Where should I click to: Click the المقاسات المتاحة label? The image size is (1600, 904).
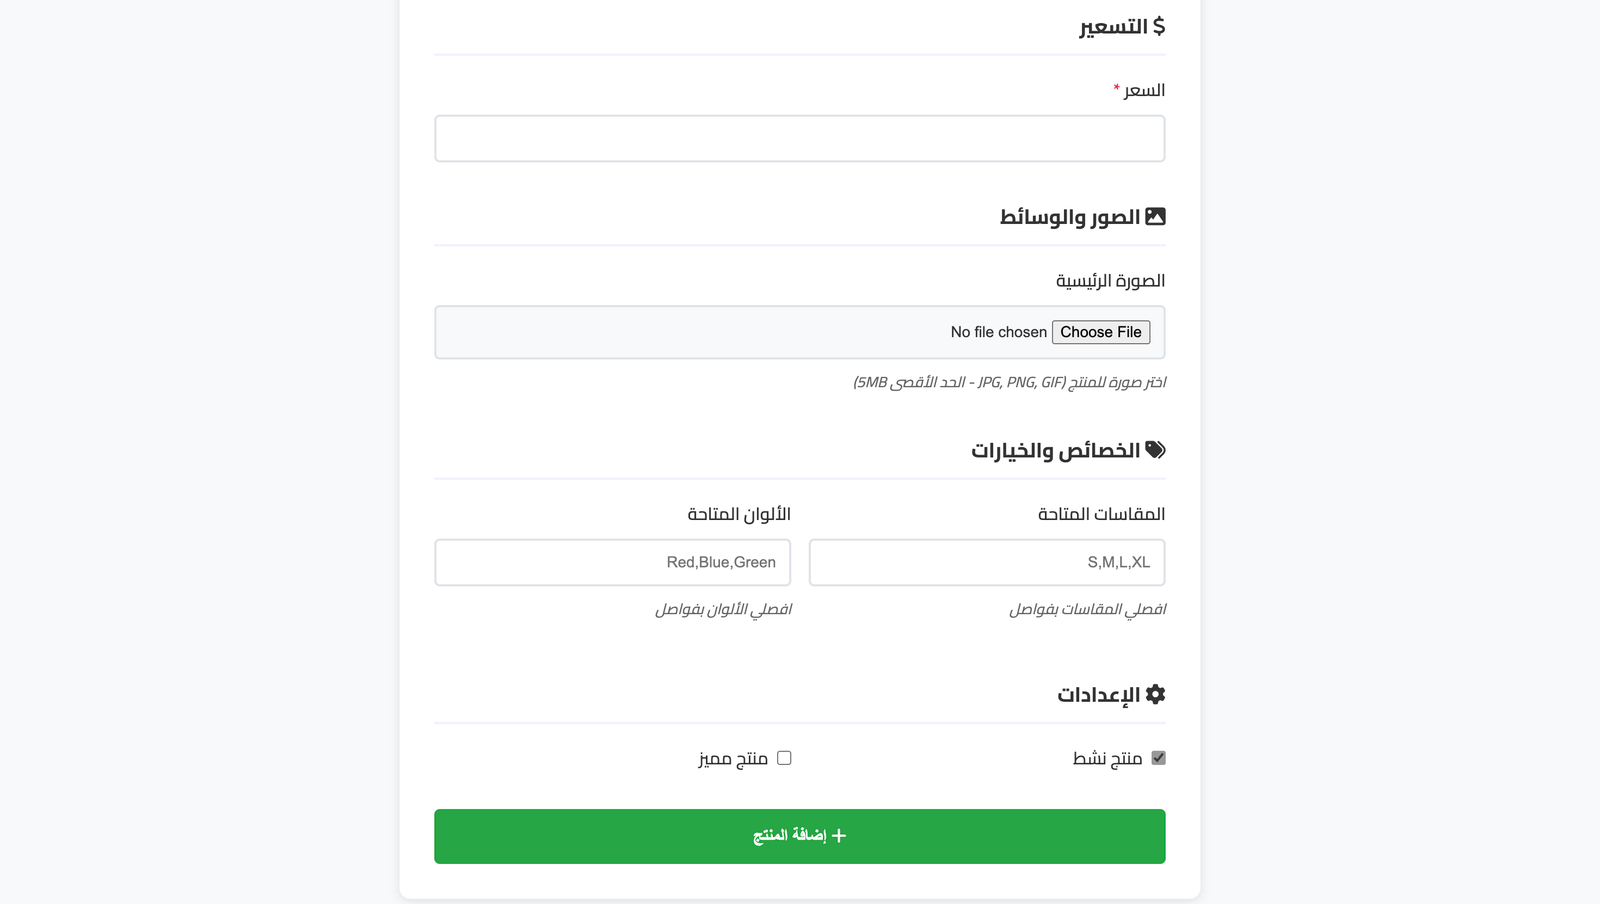pos(1101,514)
